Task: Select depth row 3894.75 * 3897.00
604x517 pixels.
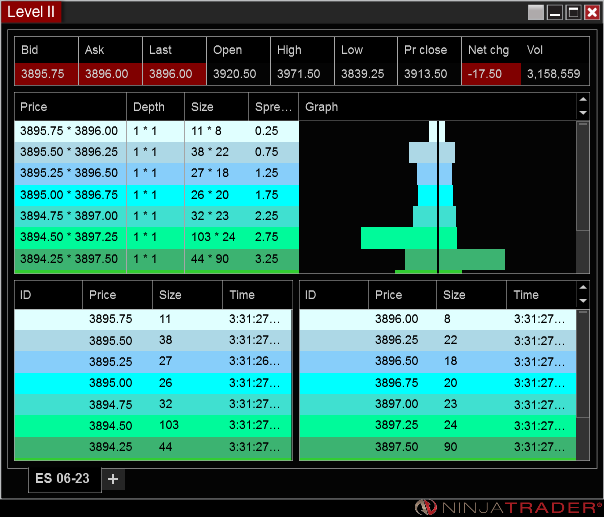Action: click(x=156, y=216)
